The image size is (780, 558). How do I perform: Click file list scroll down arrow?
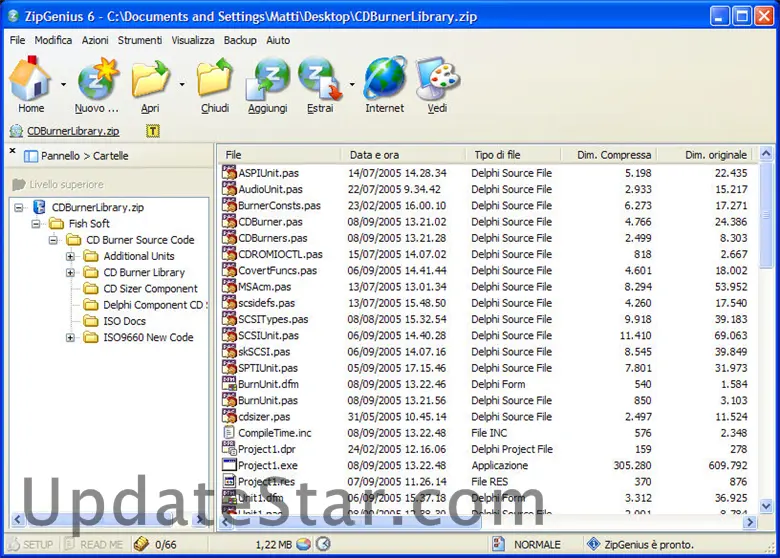point(767,506)
